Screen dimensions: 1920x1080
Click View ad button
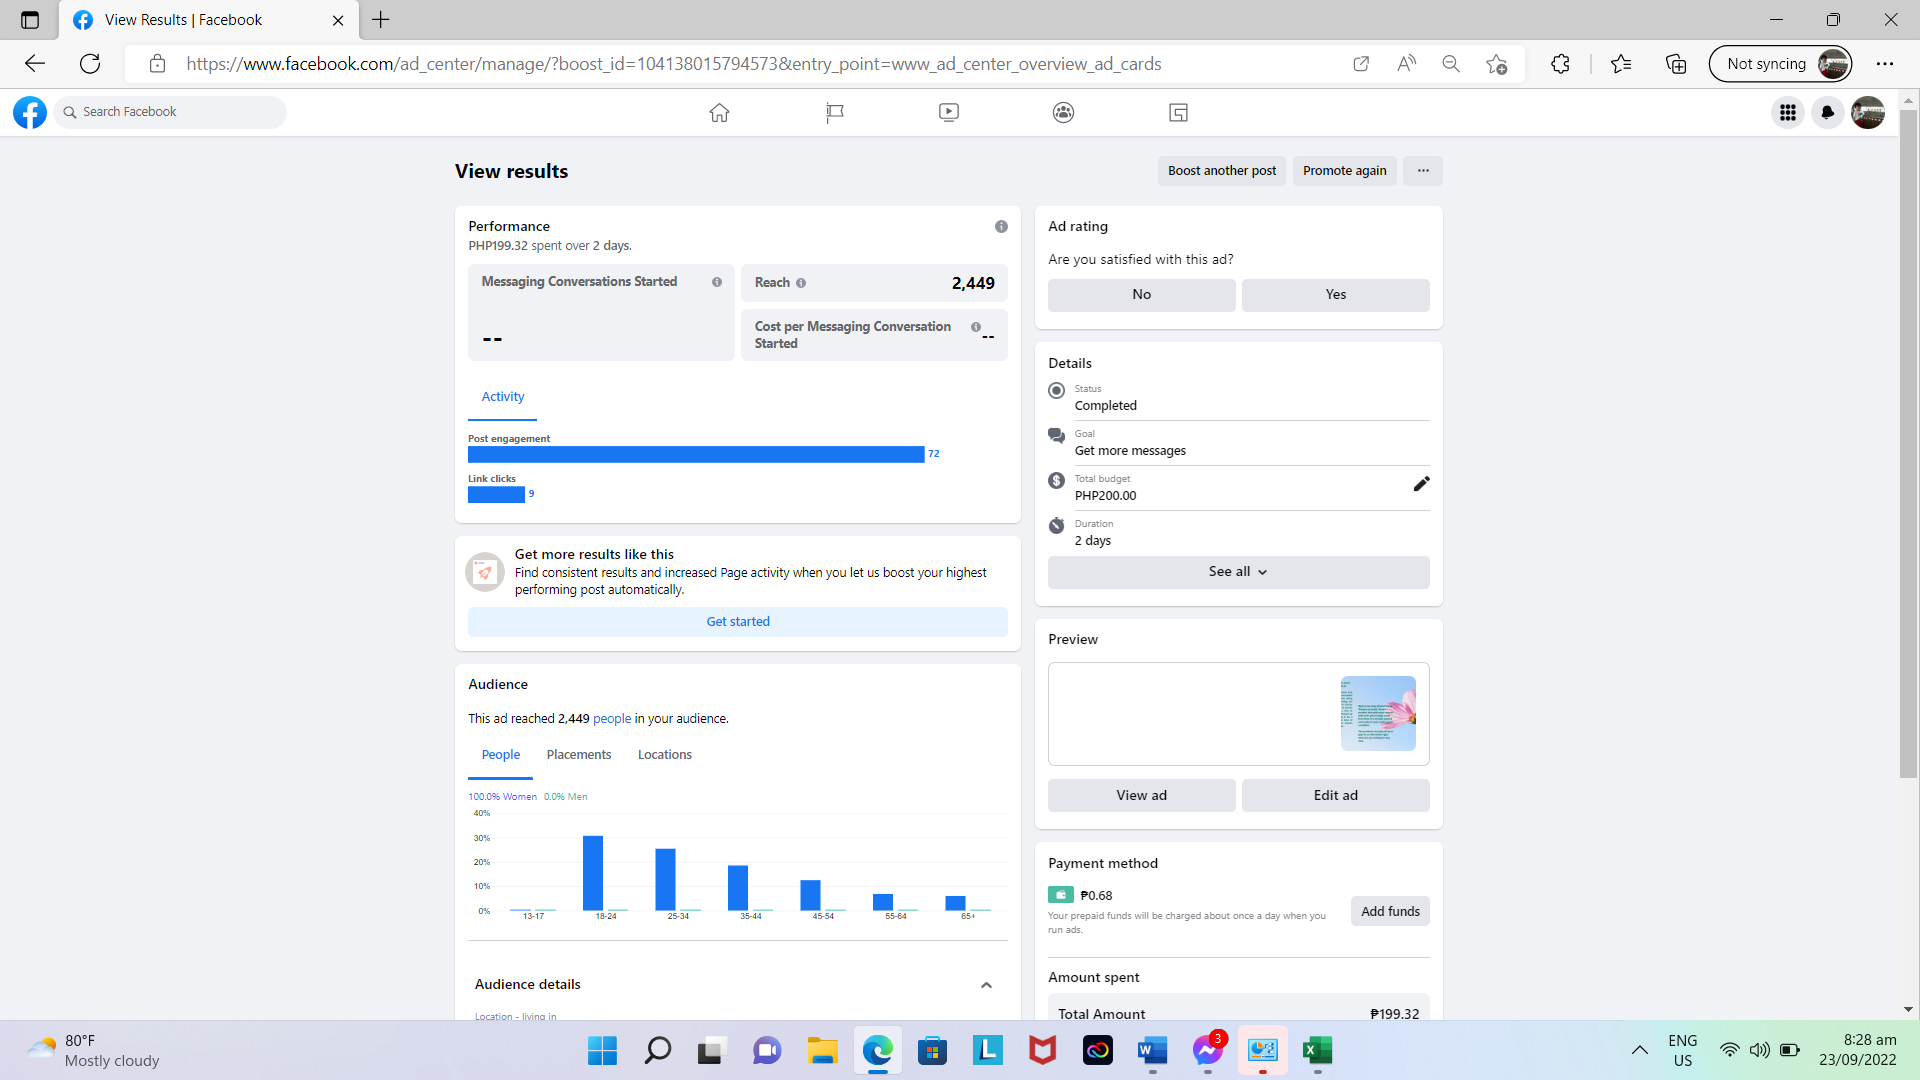click(x=1141, y=796)
